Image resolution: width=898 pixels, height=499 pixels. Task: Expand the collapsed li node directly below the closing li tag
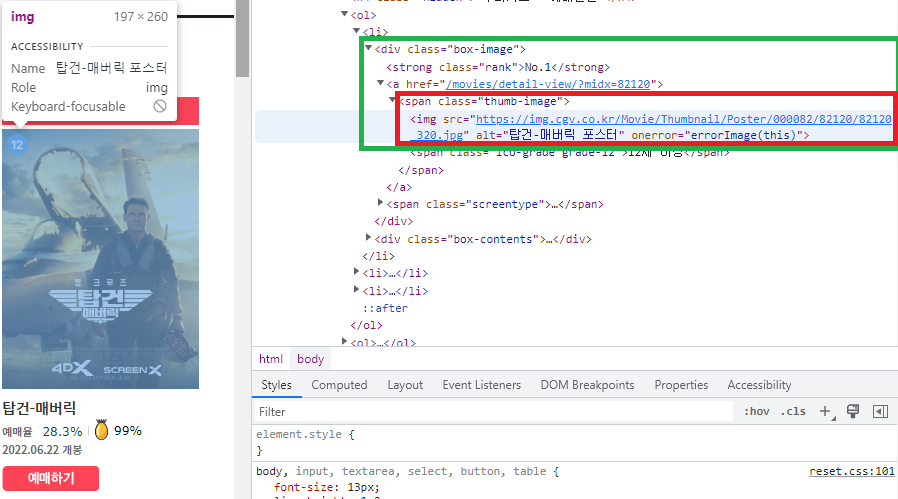click(x=356, y=272)
